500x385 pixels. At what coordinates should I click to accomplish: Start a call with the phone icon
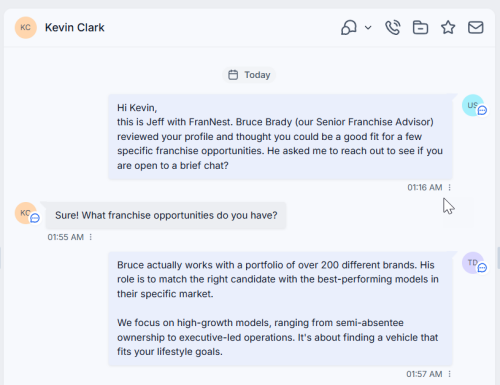[393, 27]
